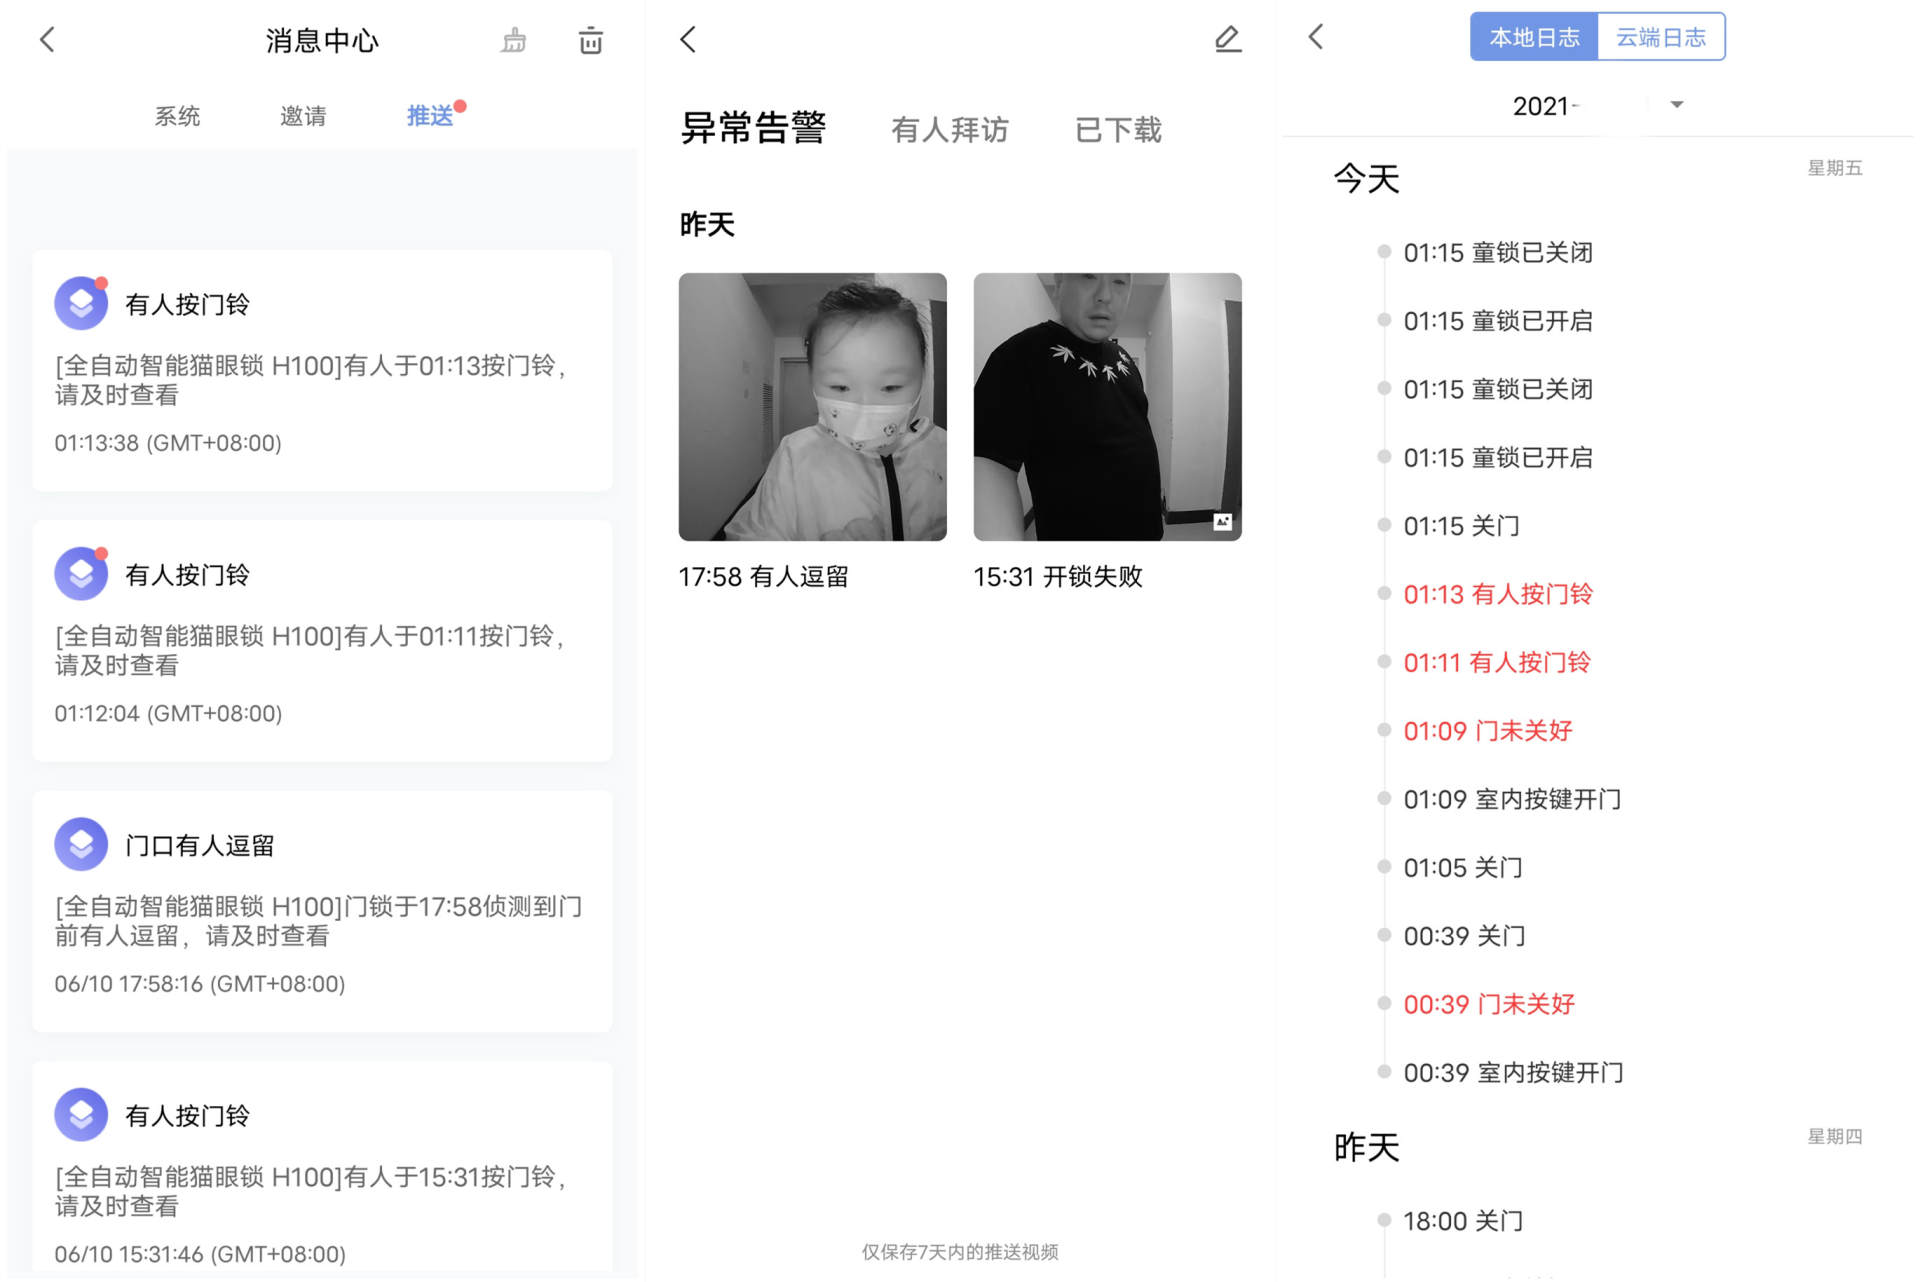Click the back arrow on the 消息中心 screen
Viewport: 1920px width, 1282px height.
(x=46, y=38)
